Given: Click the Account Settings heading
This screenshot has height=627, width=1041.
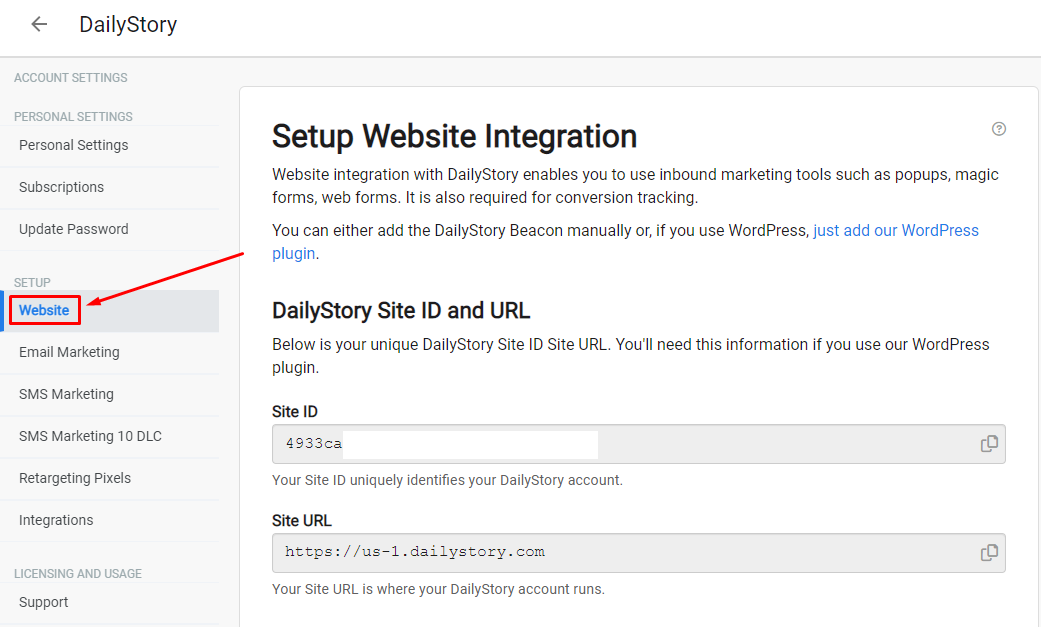Looking at the screenshot, I should [70, 78].
